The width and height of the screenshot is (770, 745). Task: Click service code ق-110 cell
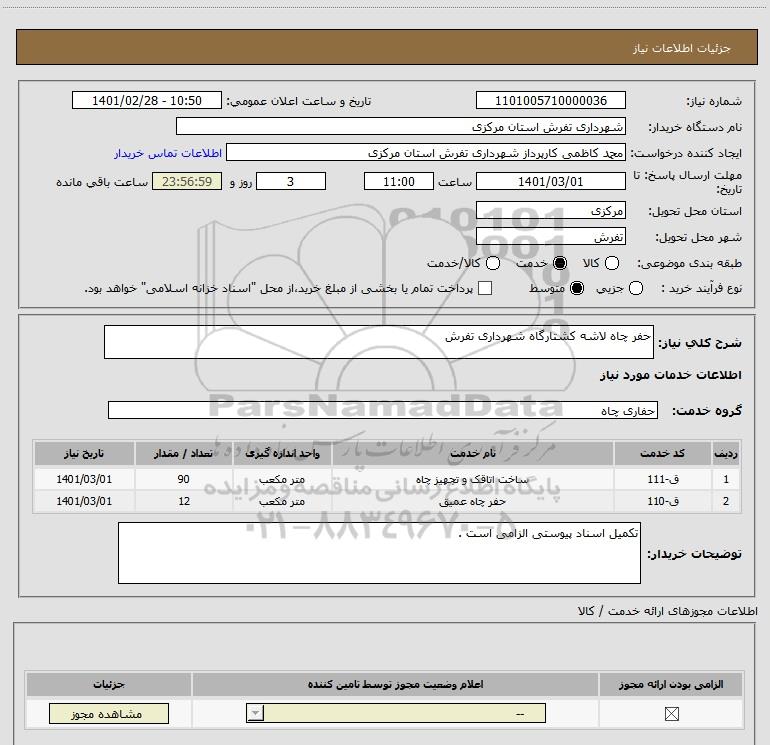662,501
